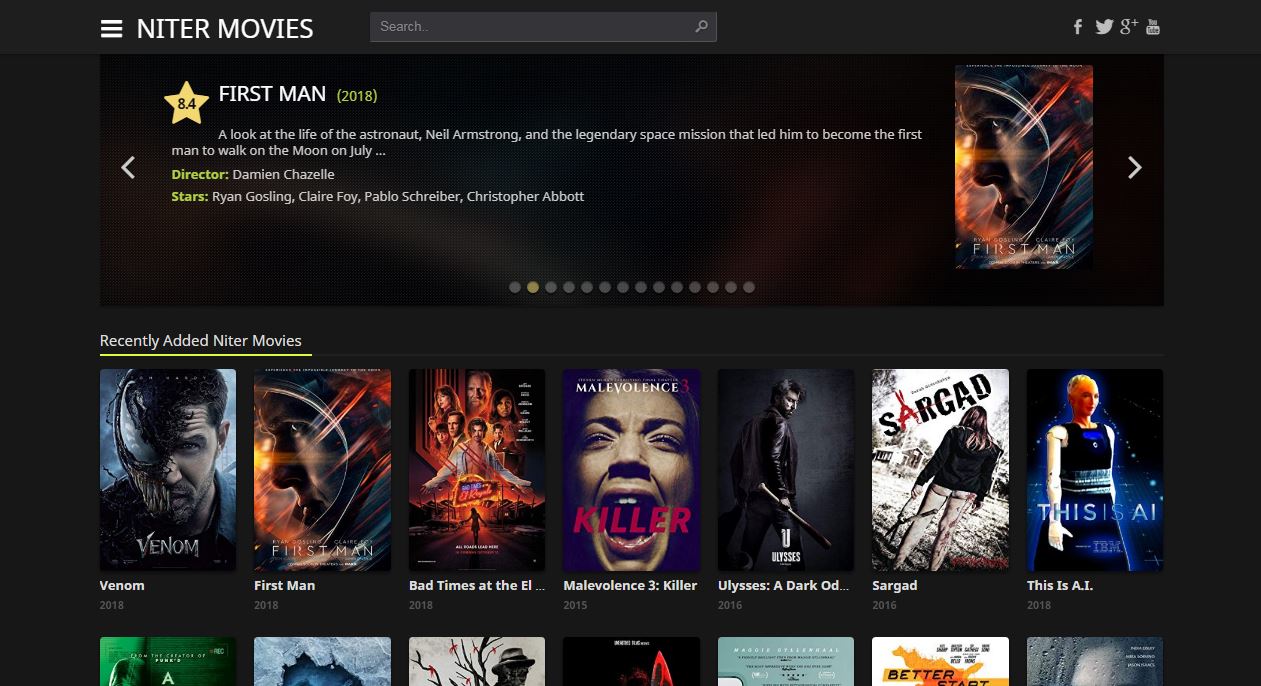
Task: Click the (2018) year beside FIRST MAN
Action: point(357,96)
